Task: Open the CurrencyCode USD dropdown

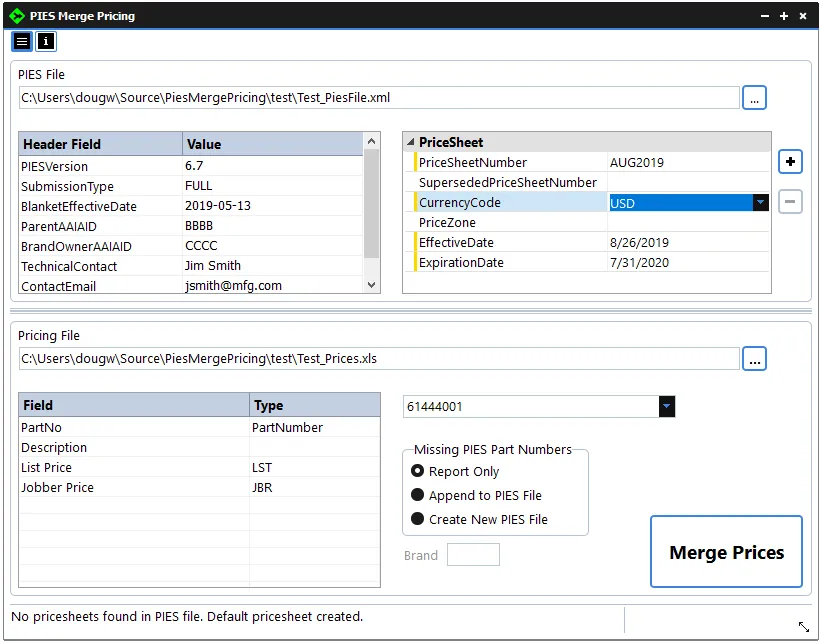Action: tap(761, 203)
